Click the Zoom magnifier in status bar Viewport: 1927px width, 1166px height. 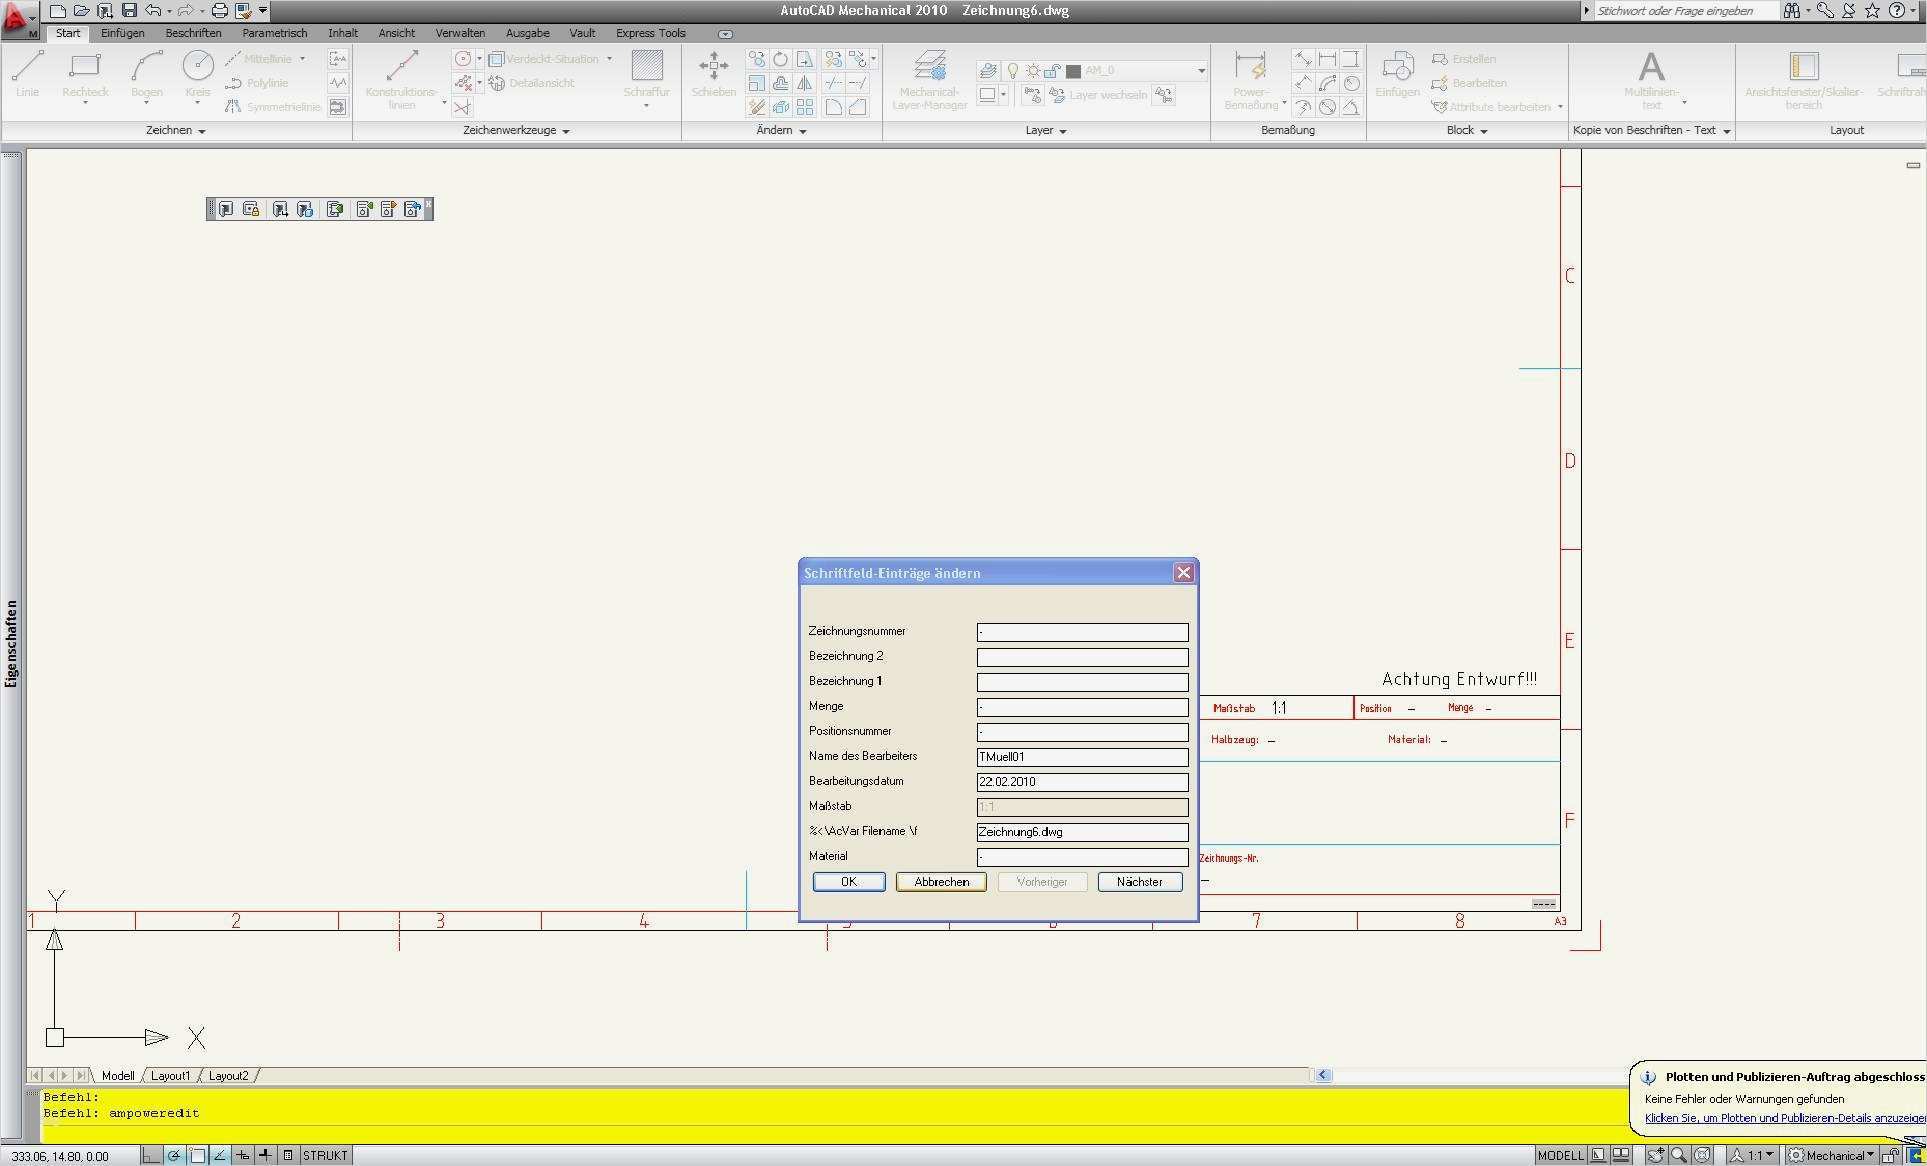(x=1680, y=1155)
